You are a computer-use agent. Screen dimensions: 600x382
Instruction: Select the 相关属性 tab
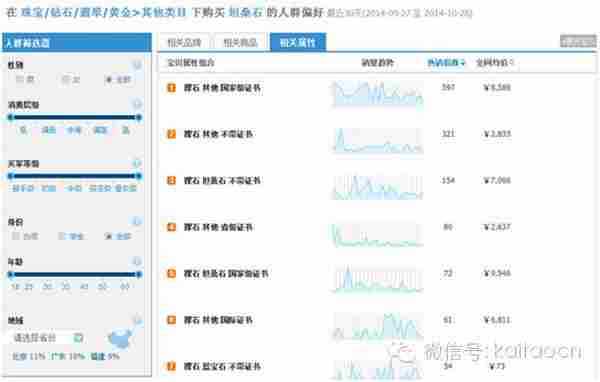point(298,42)
